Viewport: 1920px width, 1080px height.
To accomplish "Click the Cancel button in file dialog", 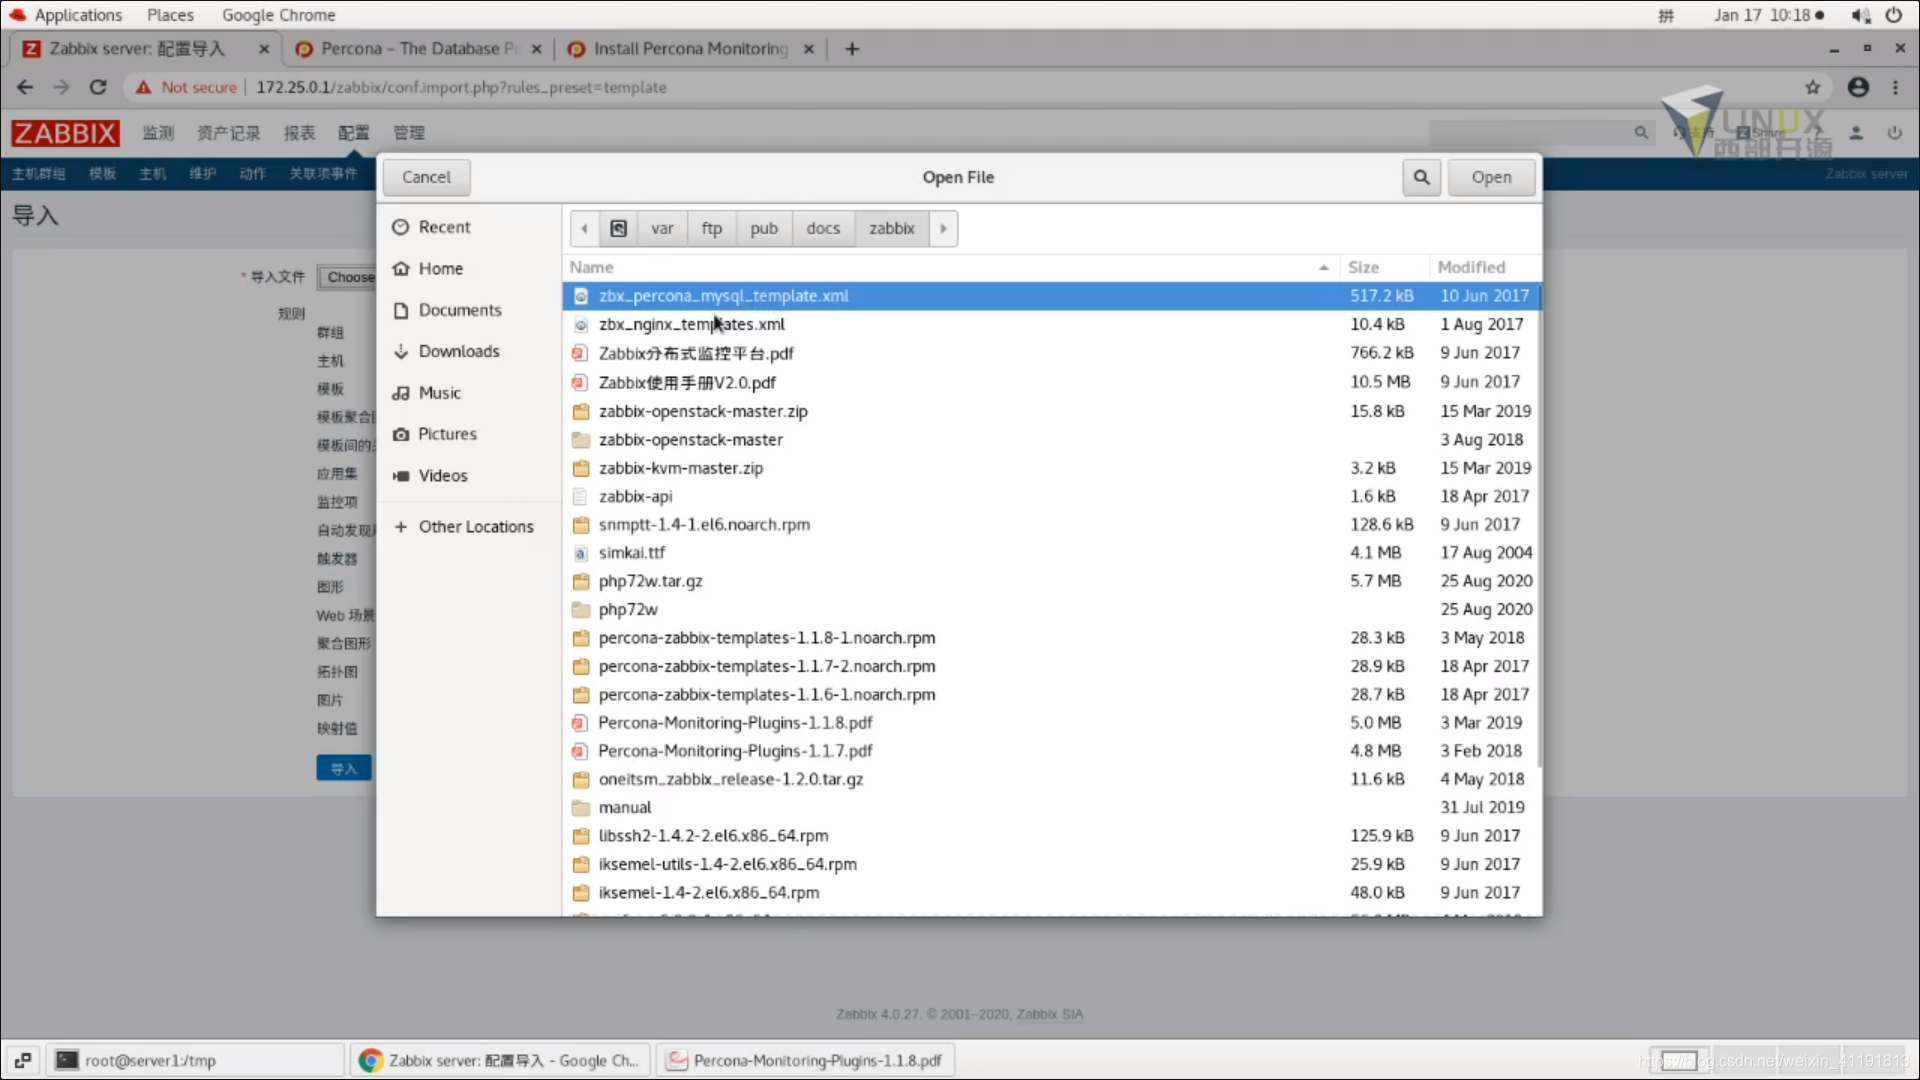I will click(426, 177).
